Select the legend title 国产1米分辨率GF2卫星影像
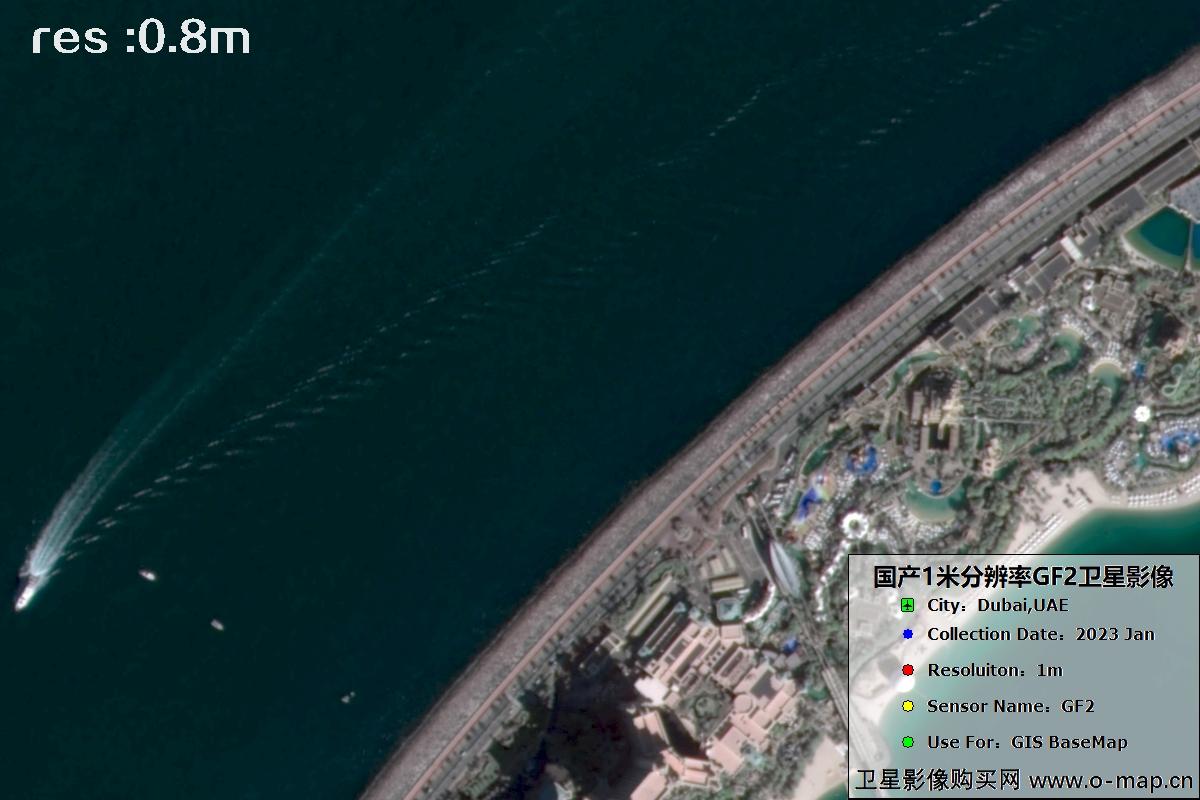This screenshot has height=800, width=1200. click(1022, 576)
